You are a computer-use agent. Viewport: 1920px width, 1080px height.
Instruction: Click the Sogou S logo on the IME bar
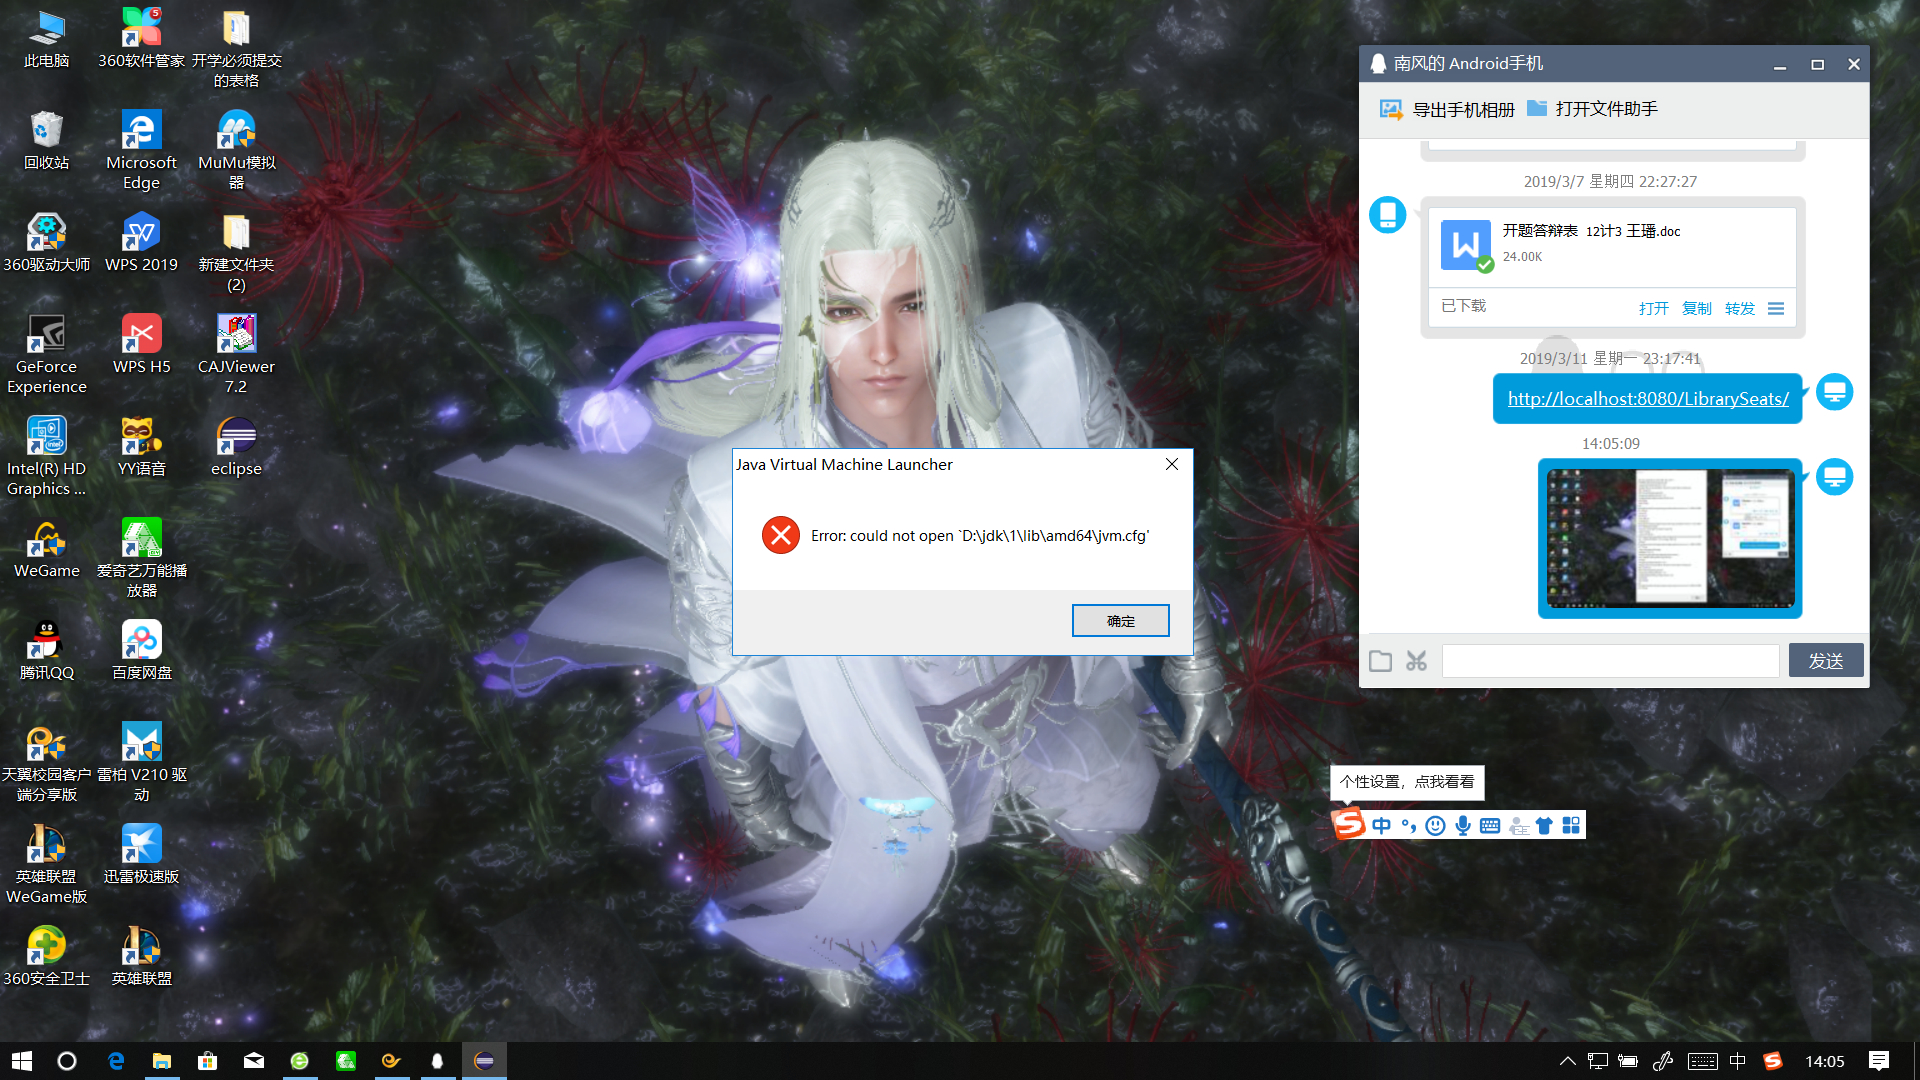[x=1349, y=824]
